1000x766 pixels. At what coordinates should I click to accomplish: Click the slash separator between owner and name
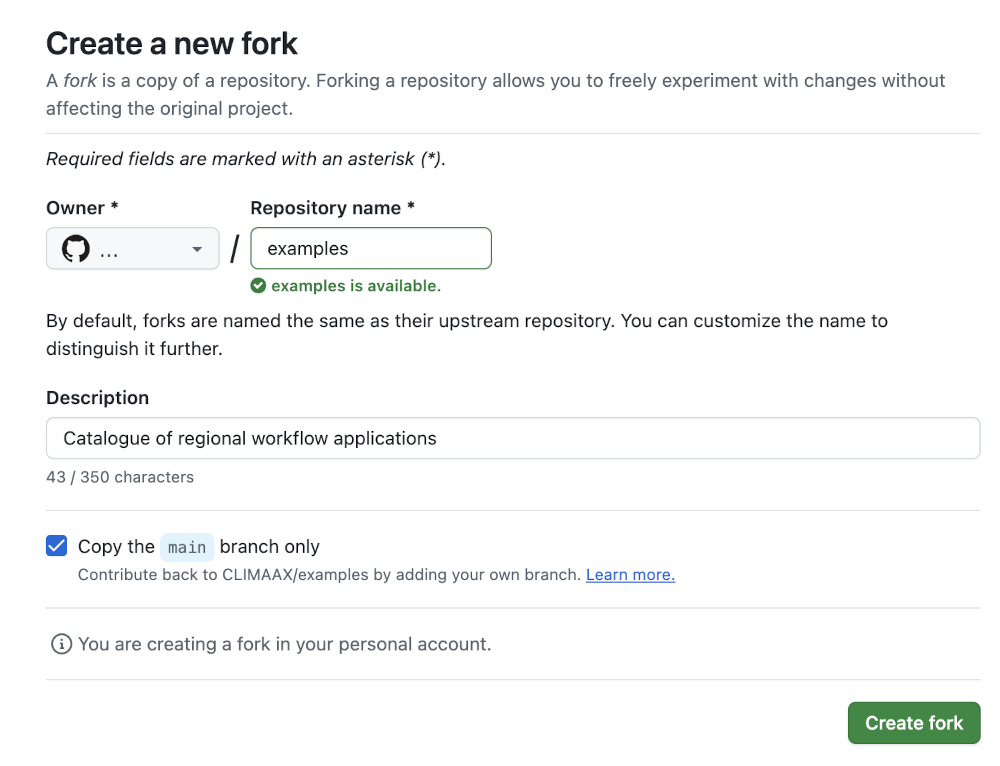(235, 249)
